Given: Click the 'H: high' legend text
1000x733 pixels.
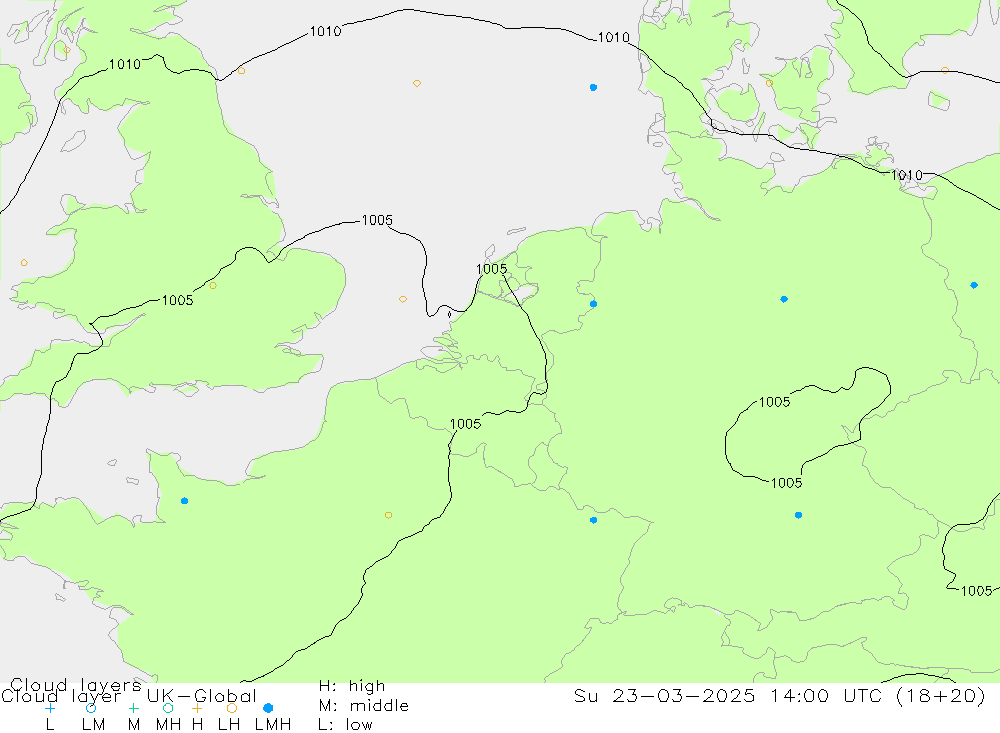Looking at the screenshot, I should [x=352, y=686].
